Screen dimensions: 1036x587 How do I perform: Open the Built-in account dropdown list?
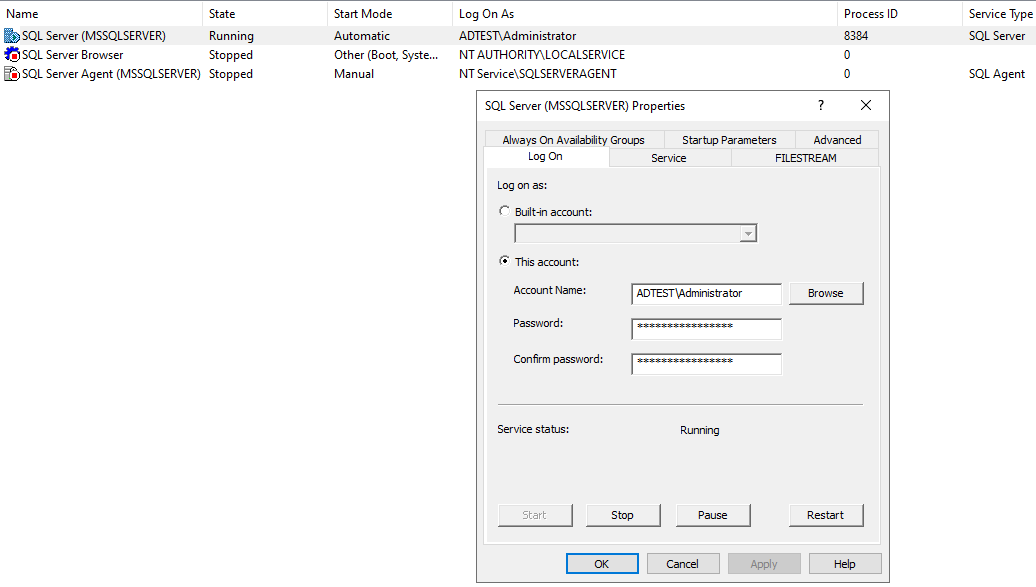pyautogui.click(x=748, y=233)
